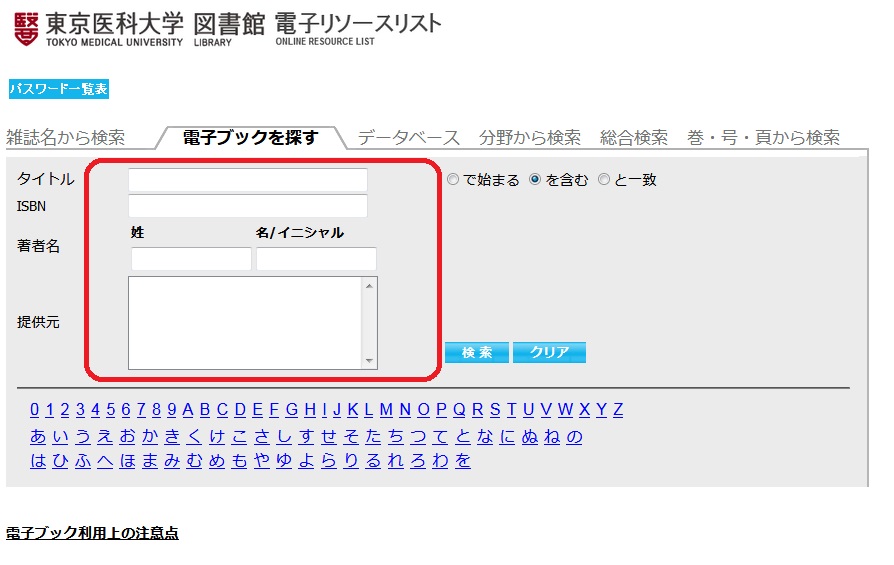Select the 電子ブックを探す tab
The width and height of the screenshot is (894, 565).
coord(250,137)
